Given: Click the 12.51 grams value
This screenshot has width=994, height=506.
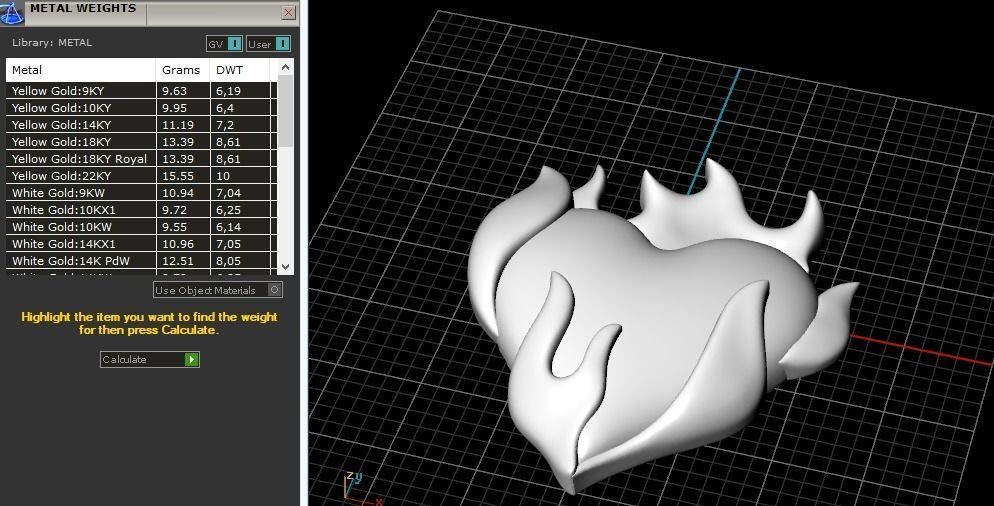Looking at the screenshot, I should pyautogui.click(x=178, y=261).
